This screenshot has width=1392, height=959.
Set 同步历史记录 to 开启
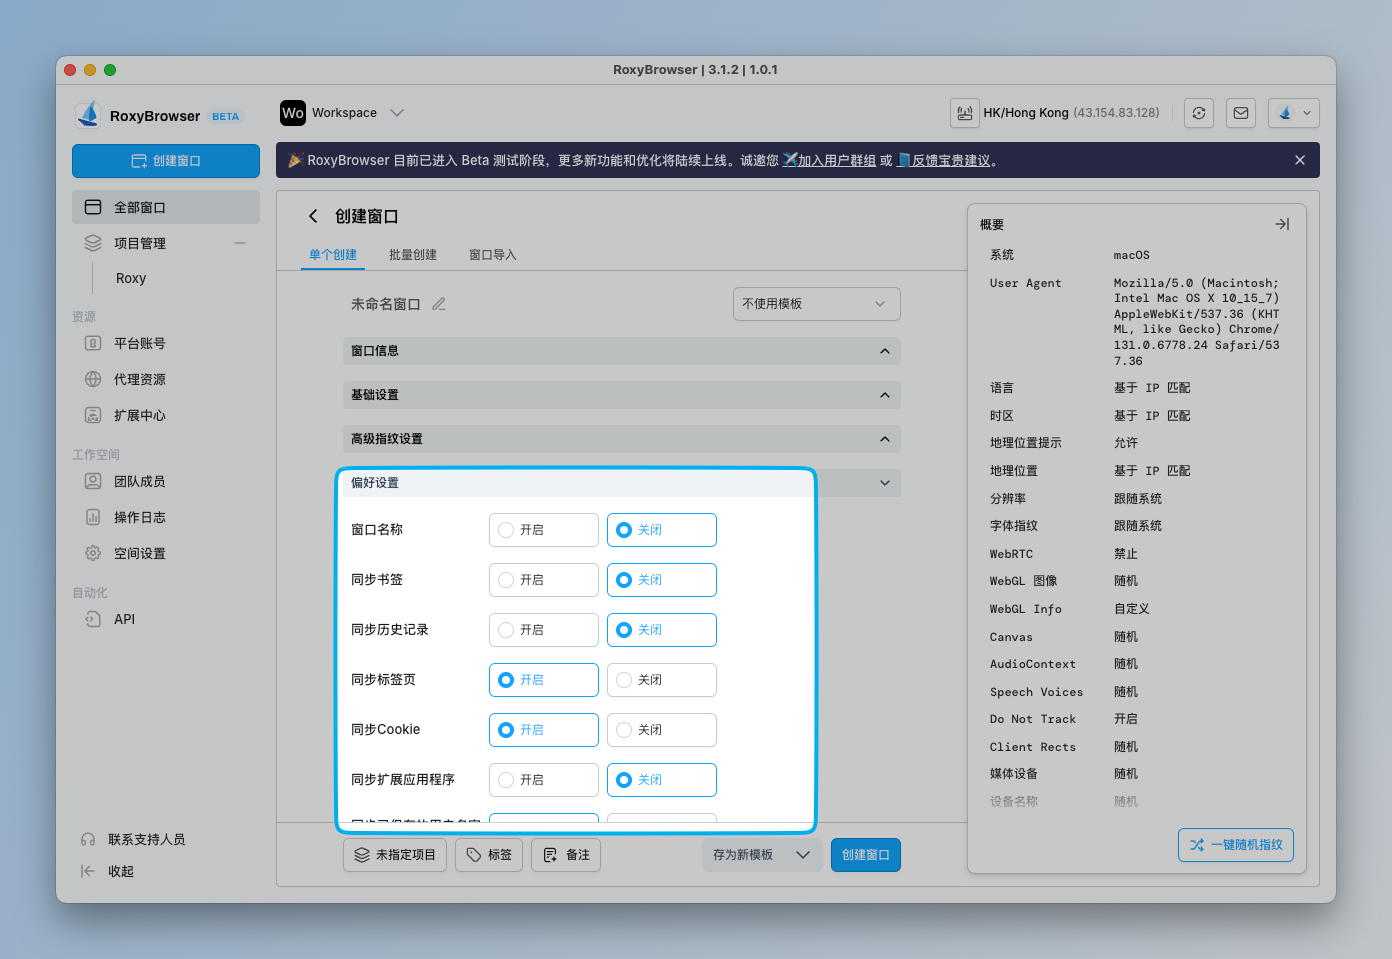(x=544, y=630)
